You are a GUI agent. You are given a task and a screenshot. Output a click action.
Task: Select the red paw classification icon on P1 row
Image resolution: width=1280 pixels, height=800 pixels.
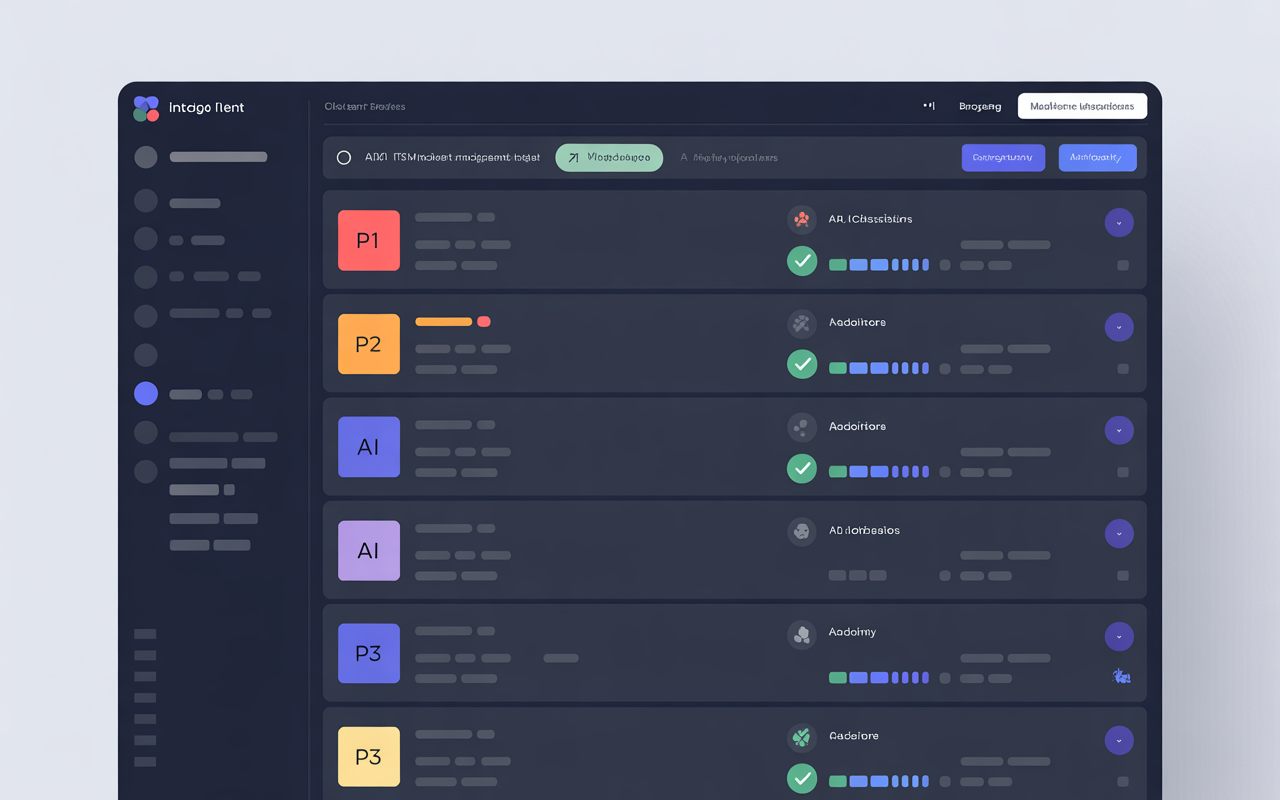(801, 219)
